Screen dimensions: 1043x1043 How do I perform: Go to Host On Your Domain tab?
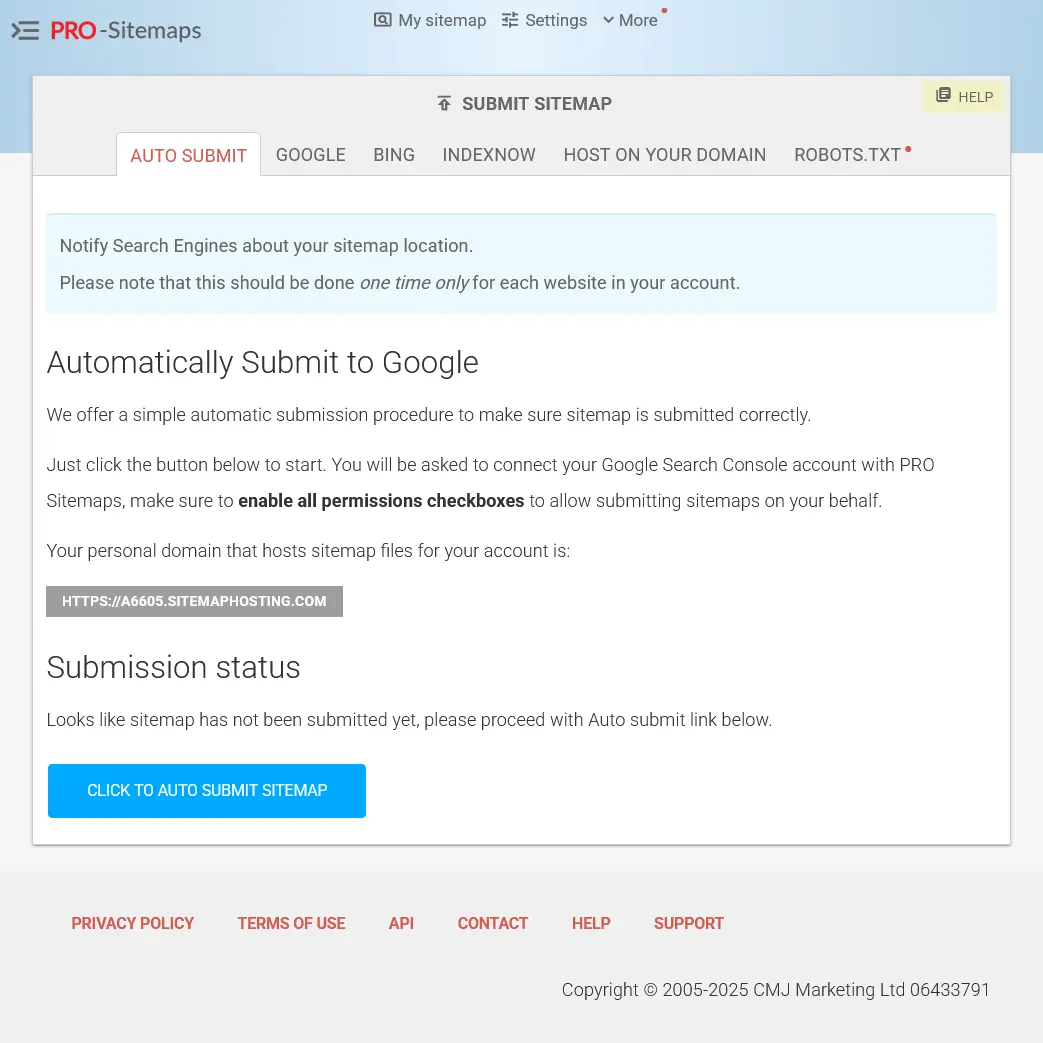click(664, 155)
